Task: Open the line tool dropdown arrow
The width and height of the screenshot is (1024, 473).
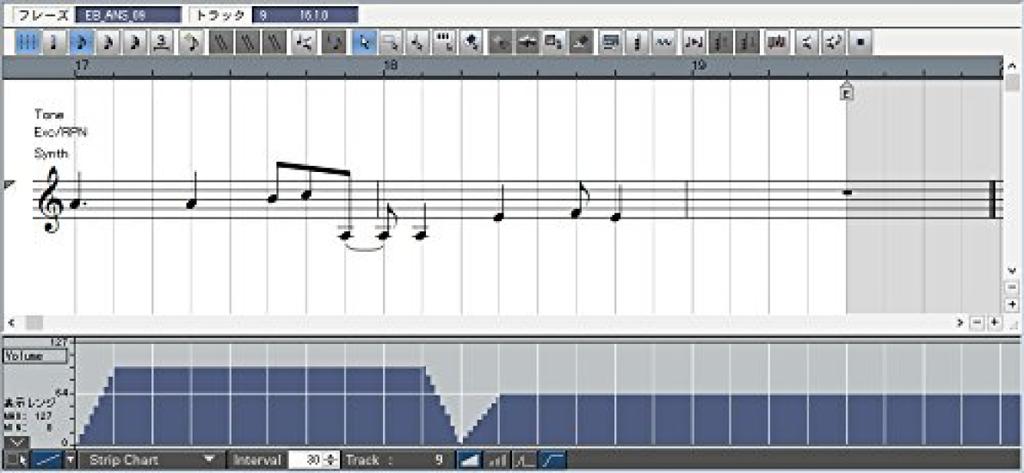Action: (71, 460)
